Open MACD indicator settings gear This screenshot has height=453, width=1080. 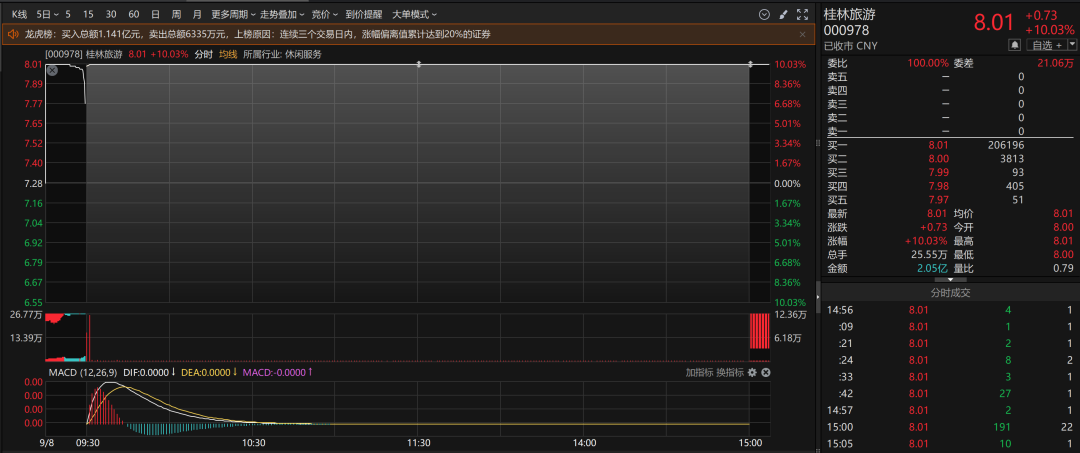(752, 372)
